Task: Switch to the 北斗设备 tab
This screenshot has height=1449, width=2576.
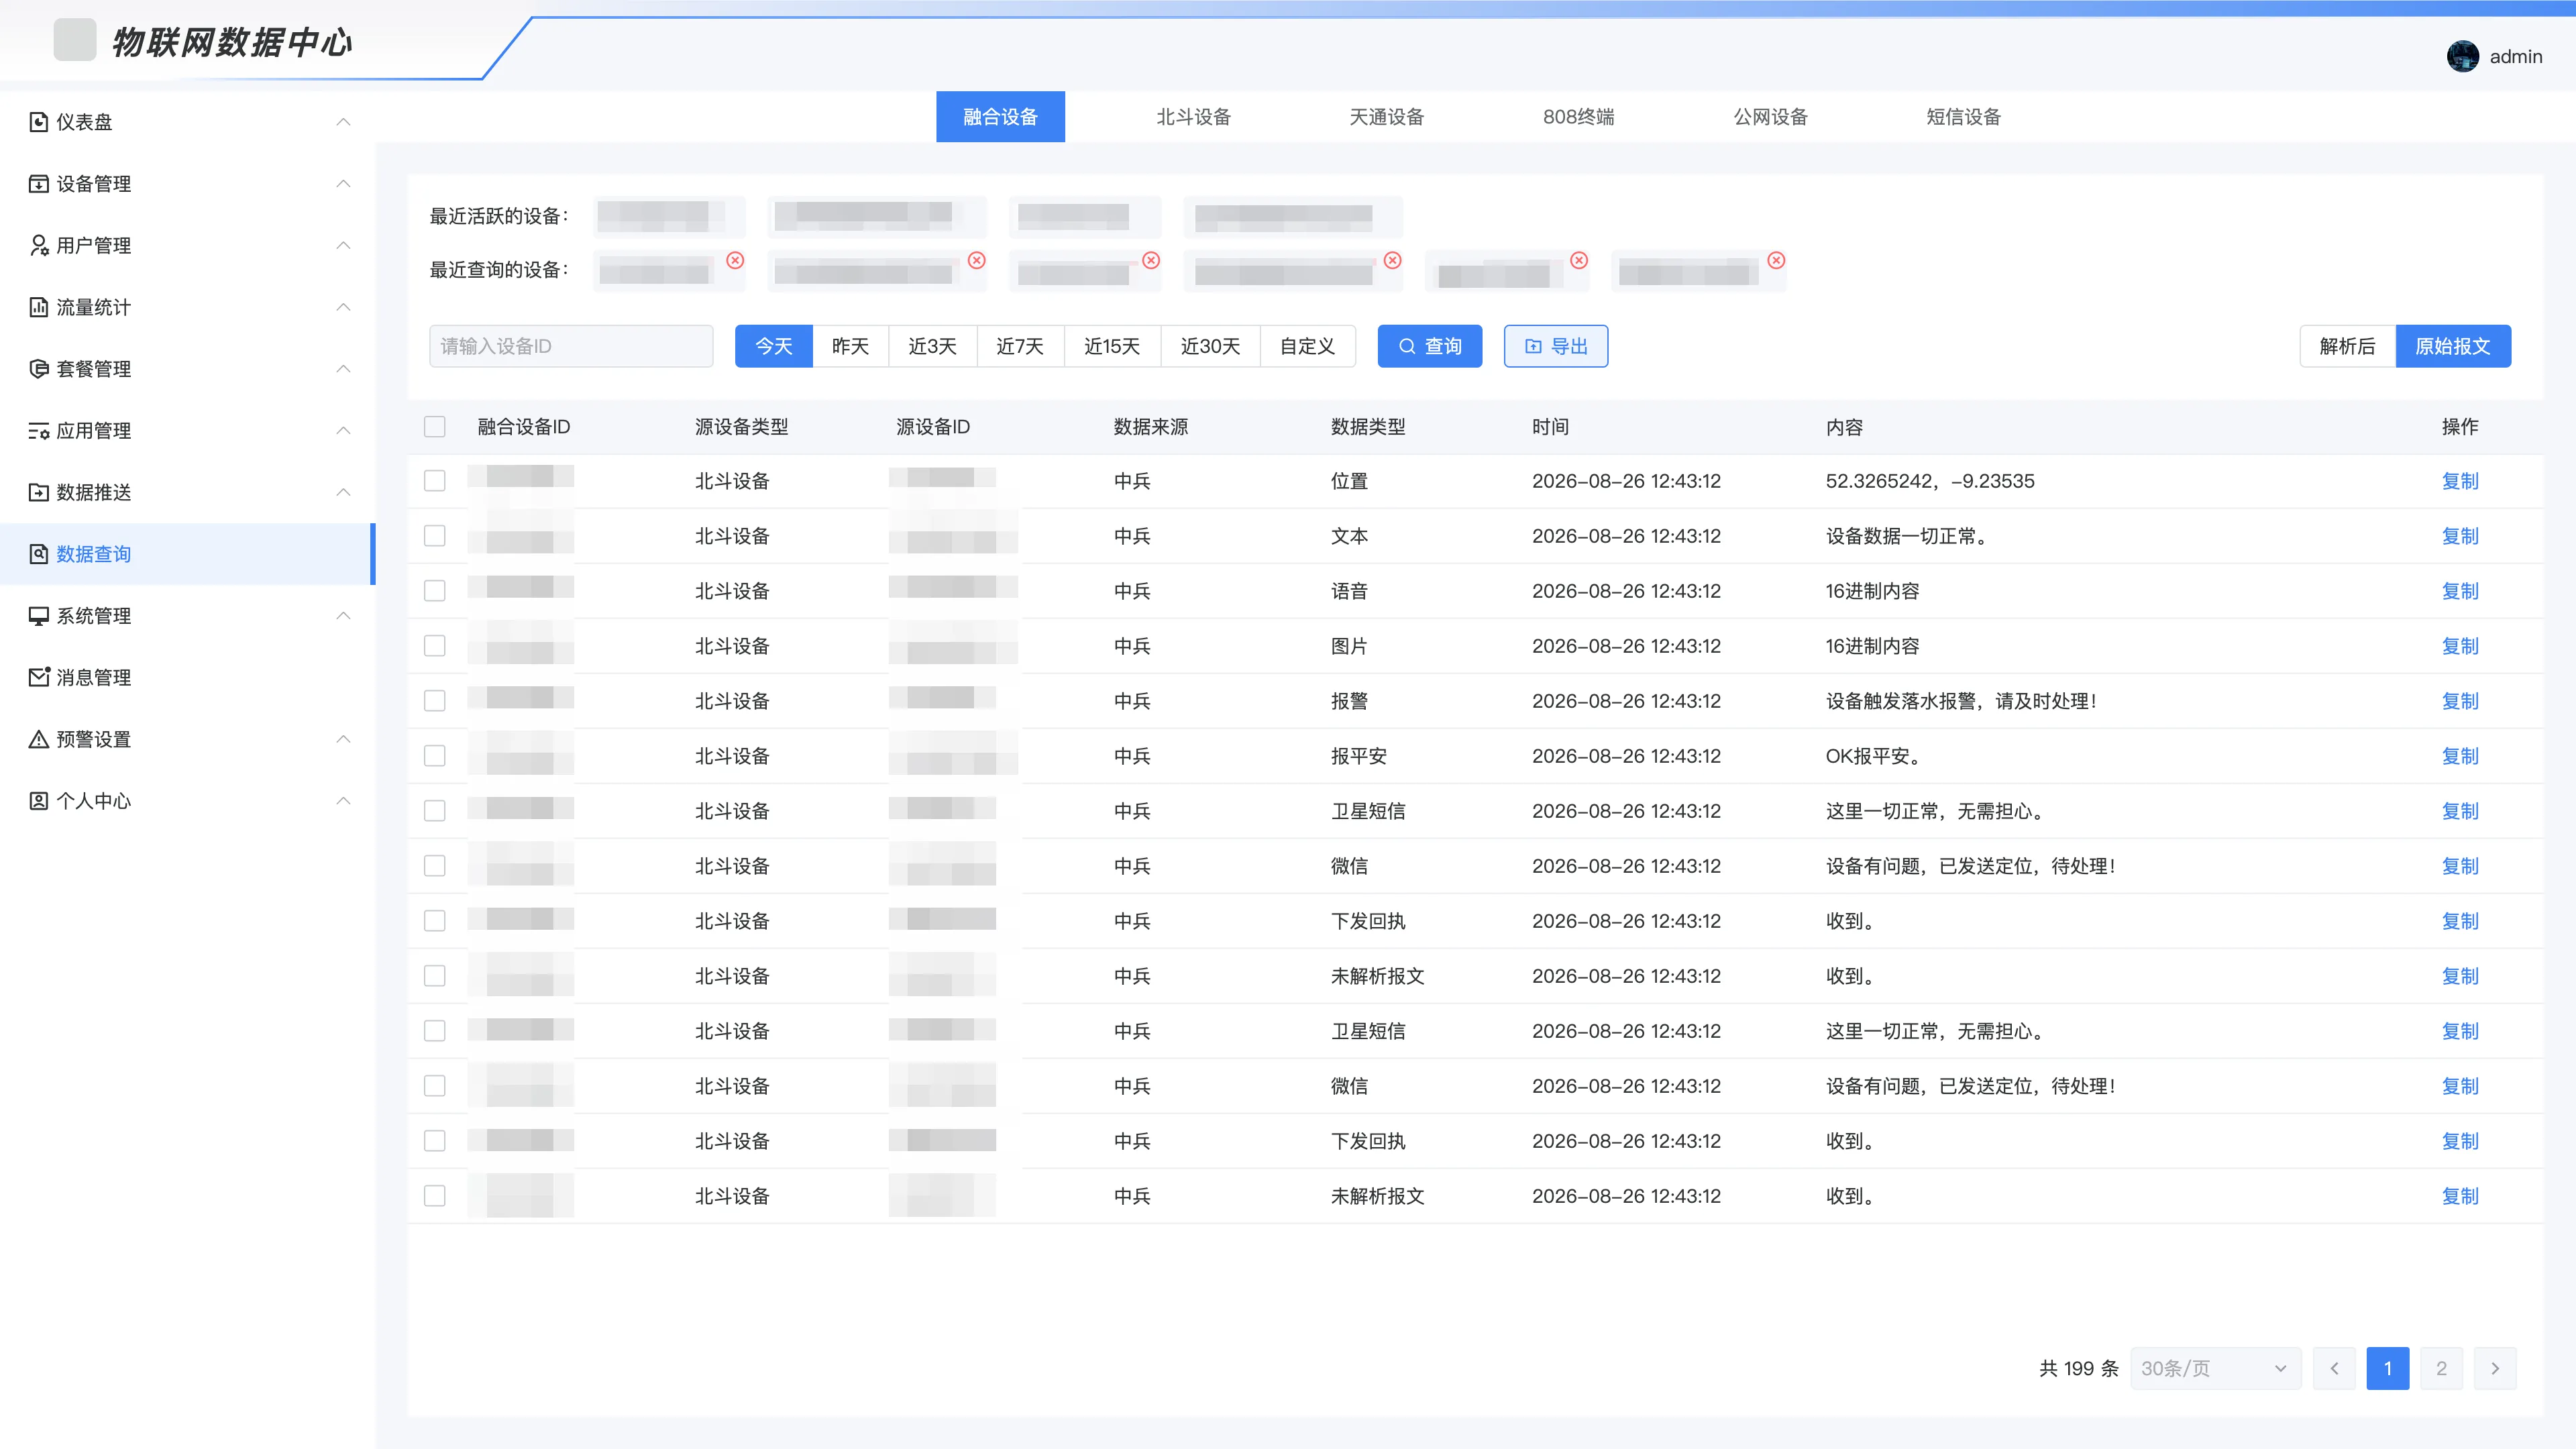Action: 1193,117
